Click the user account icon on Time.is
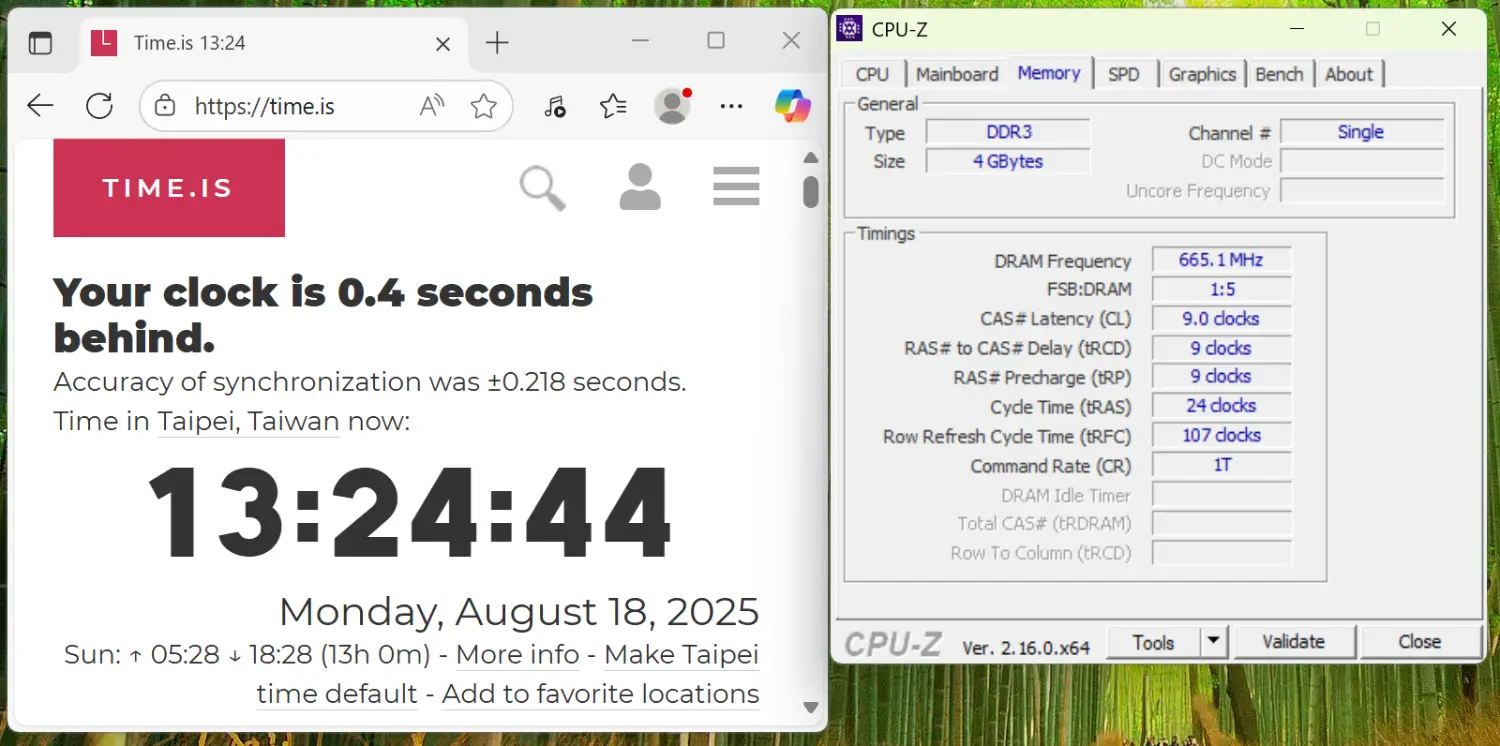 tap(640, 187)
